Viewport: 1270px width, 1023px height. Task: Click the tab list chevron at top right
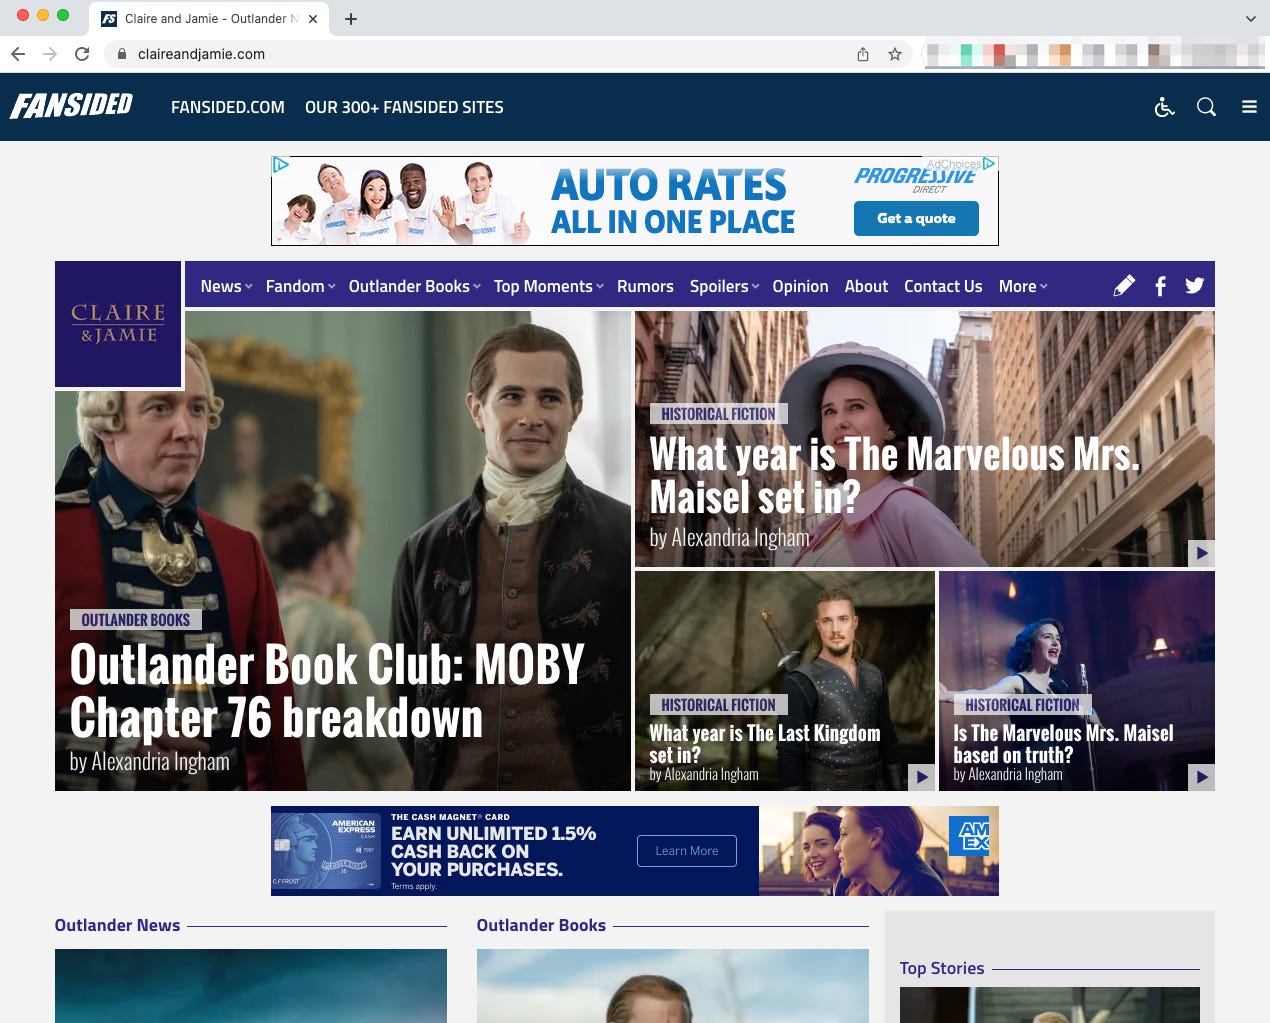point(1250,19)
